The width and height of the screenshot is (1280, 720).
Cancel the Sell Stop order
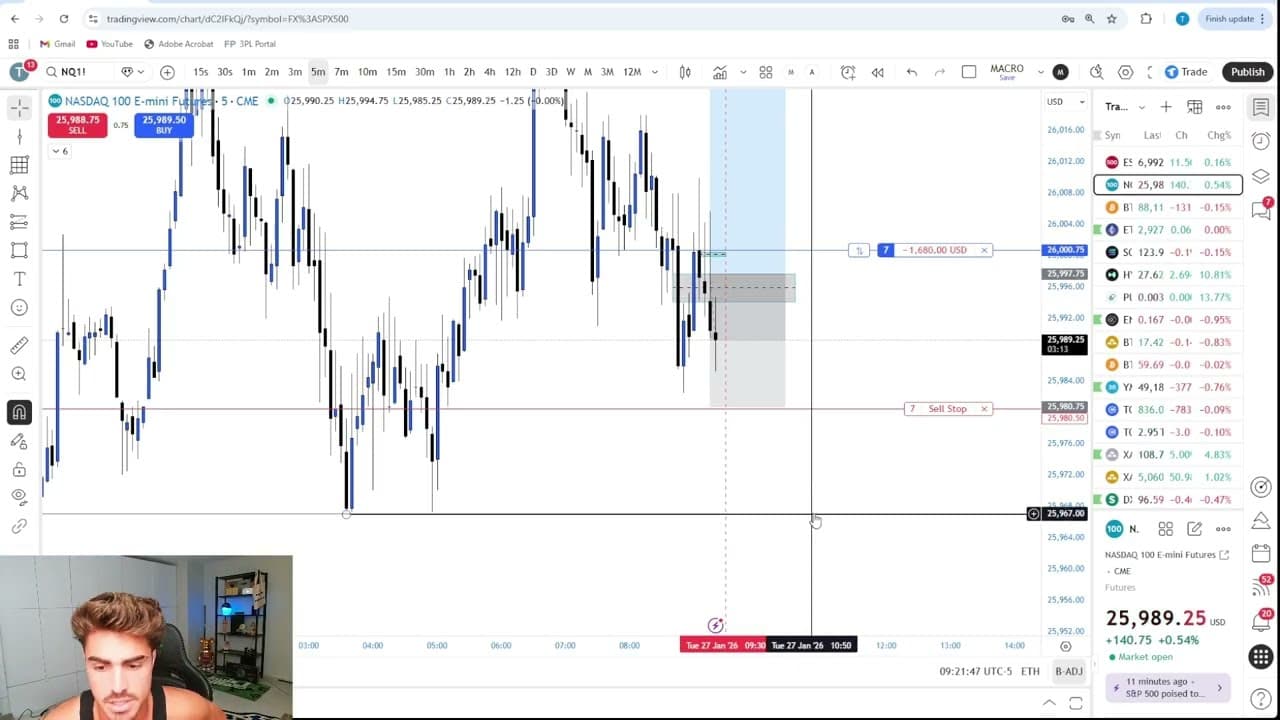[x=984, y=409]
